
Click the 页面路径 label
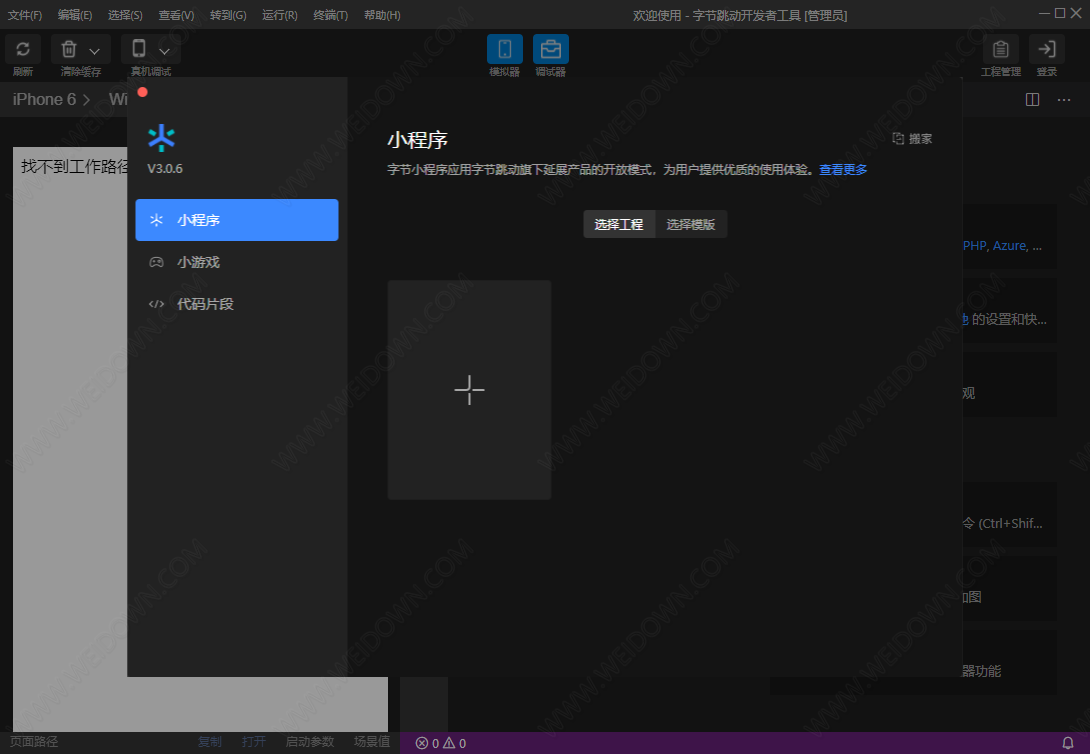33,741
